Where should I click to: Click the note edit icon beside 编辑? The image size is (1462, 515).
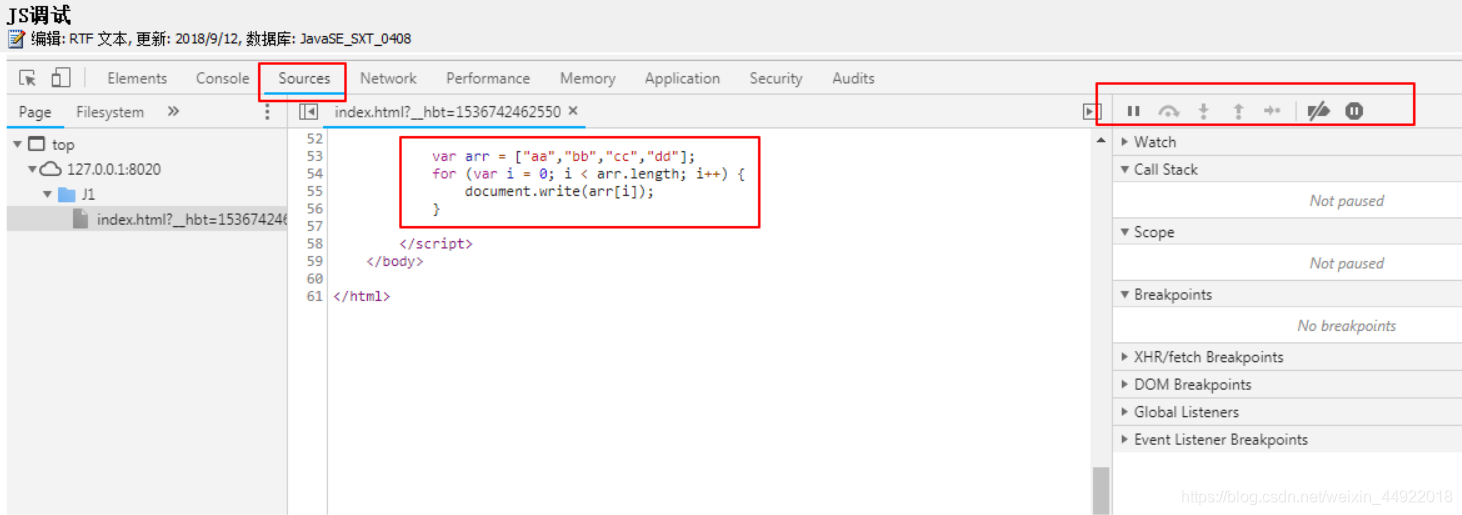16,39
